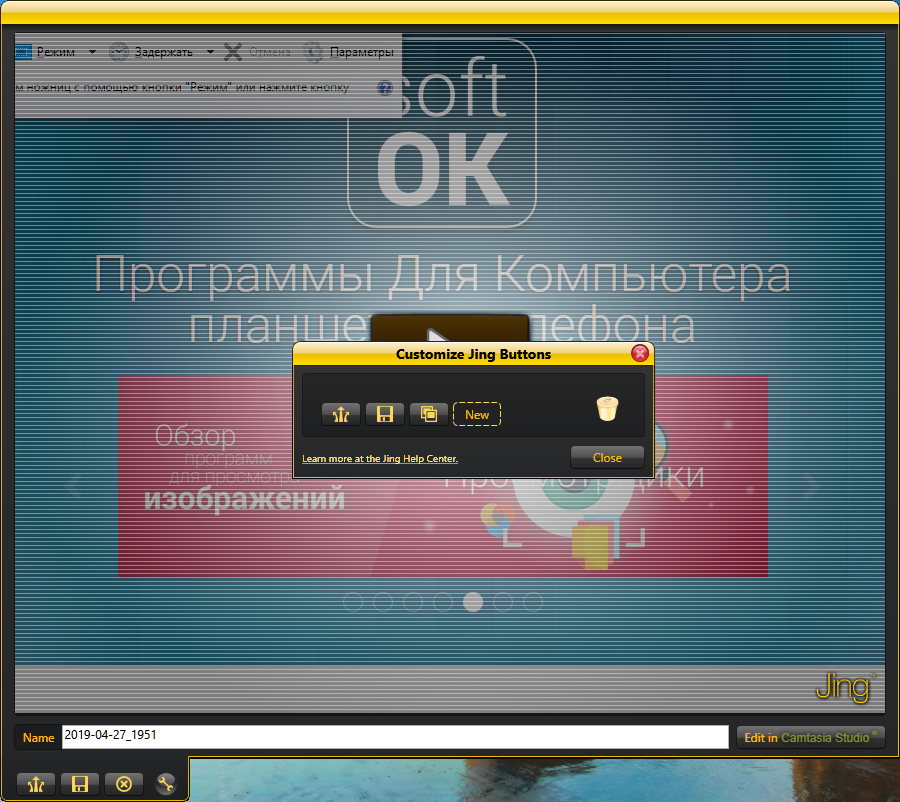900x802 pixels.
Task: Click the Copy icon in Customize Jing Buttons
Action: point(429,414)
